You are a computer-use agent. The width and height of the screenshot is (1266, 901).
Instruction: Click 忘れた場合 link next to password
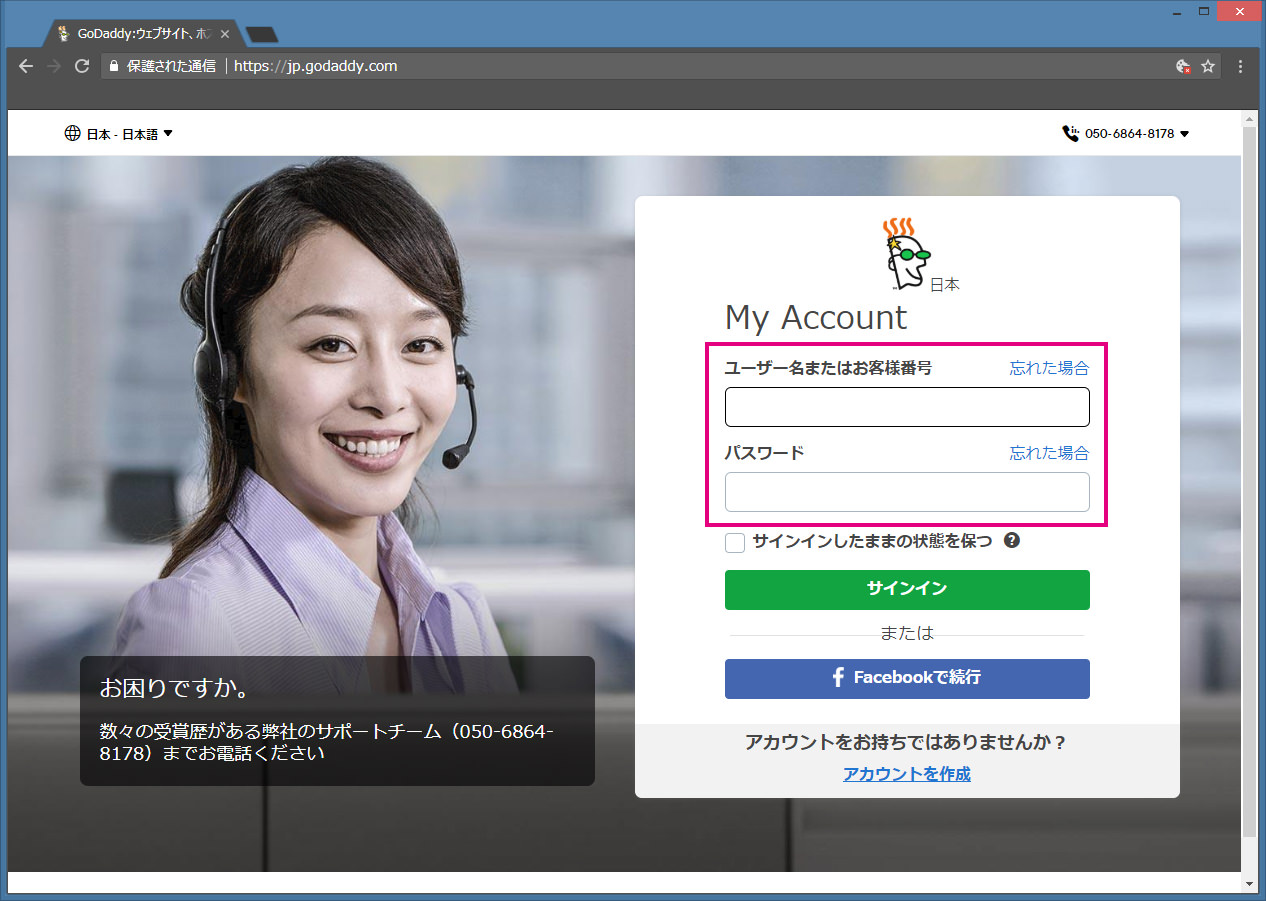(x=1049, y=453)
